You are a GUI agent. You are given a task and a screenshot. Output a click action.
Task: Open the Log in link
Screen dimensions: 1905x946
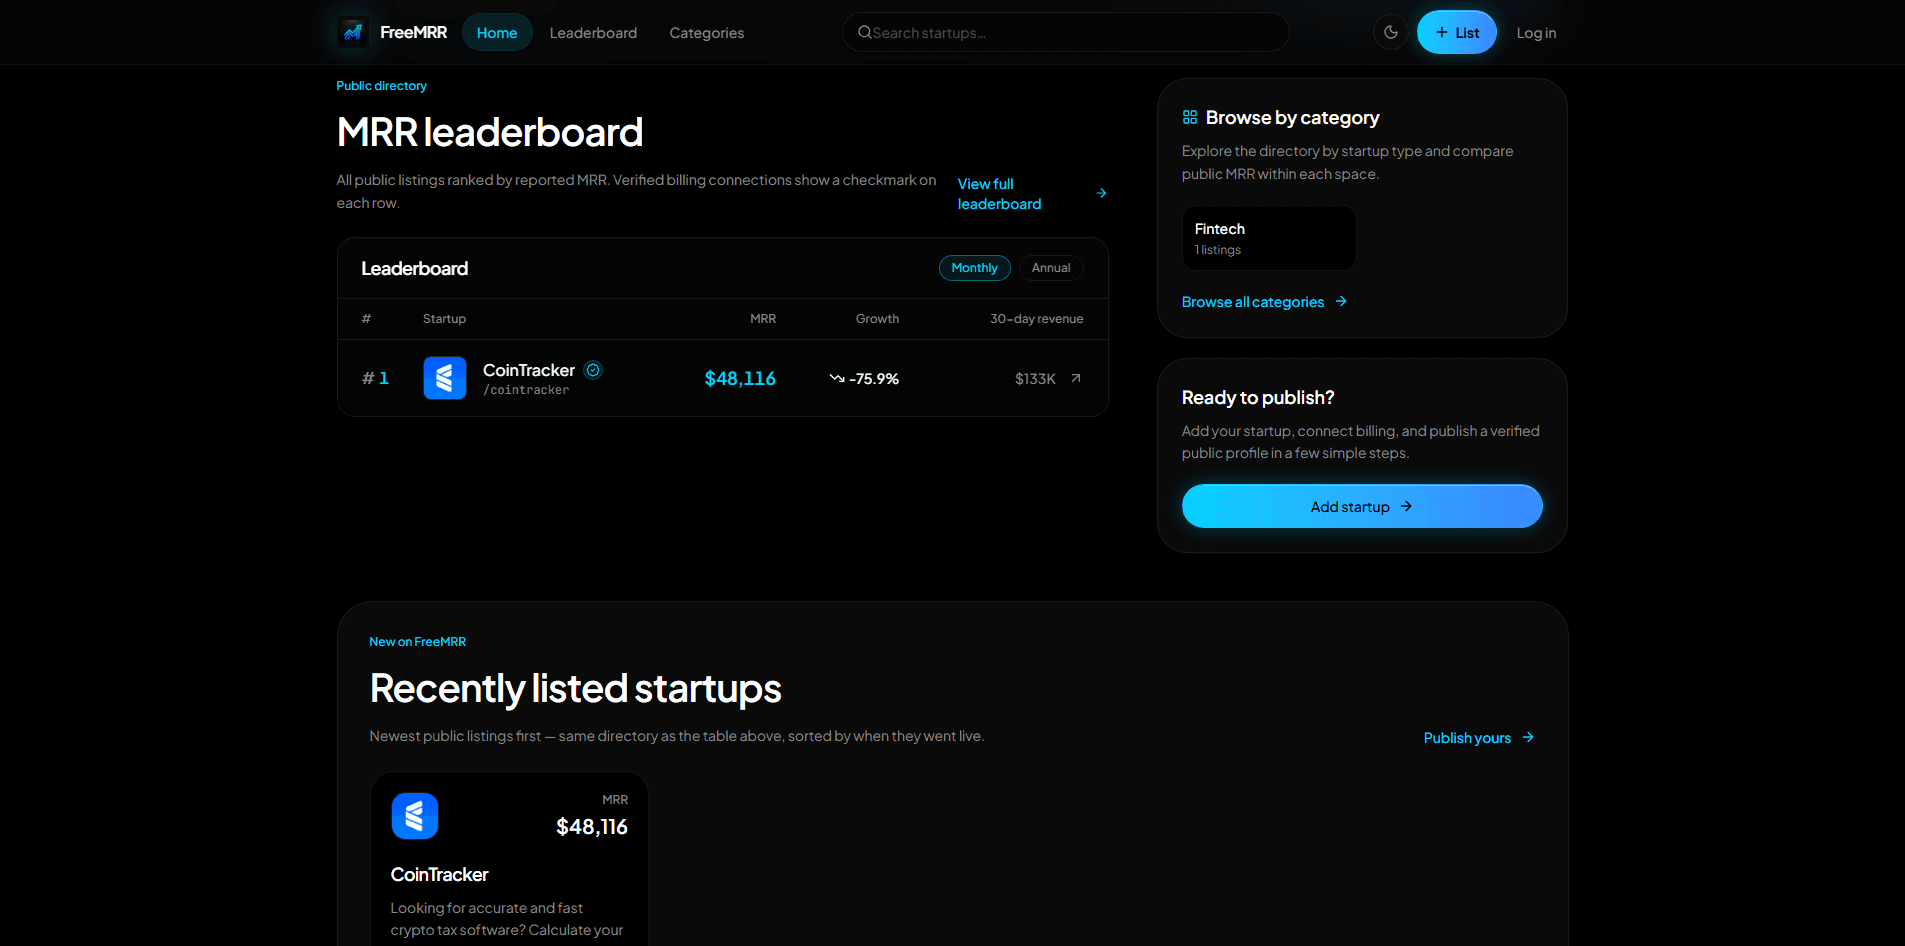1536,33
